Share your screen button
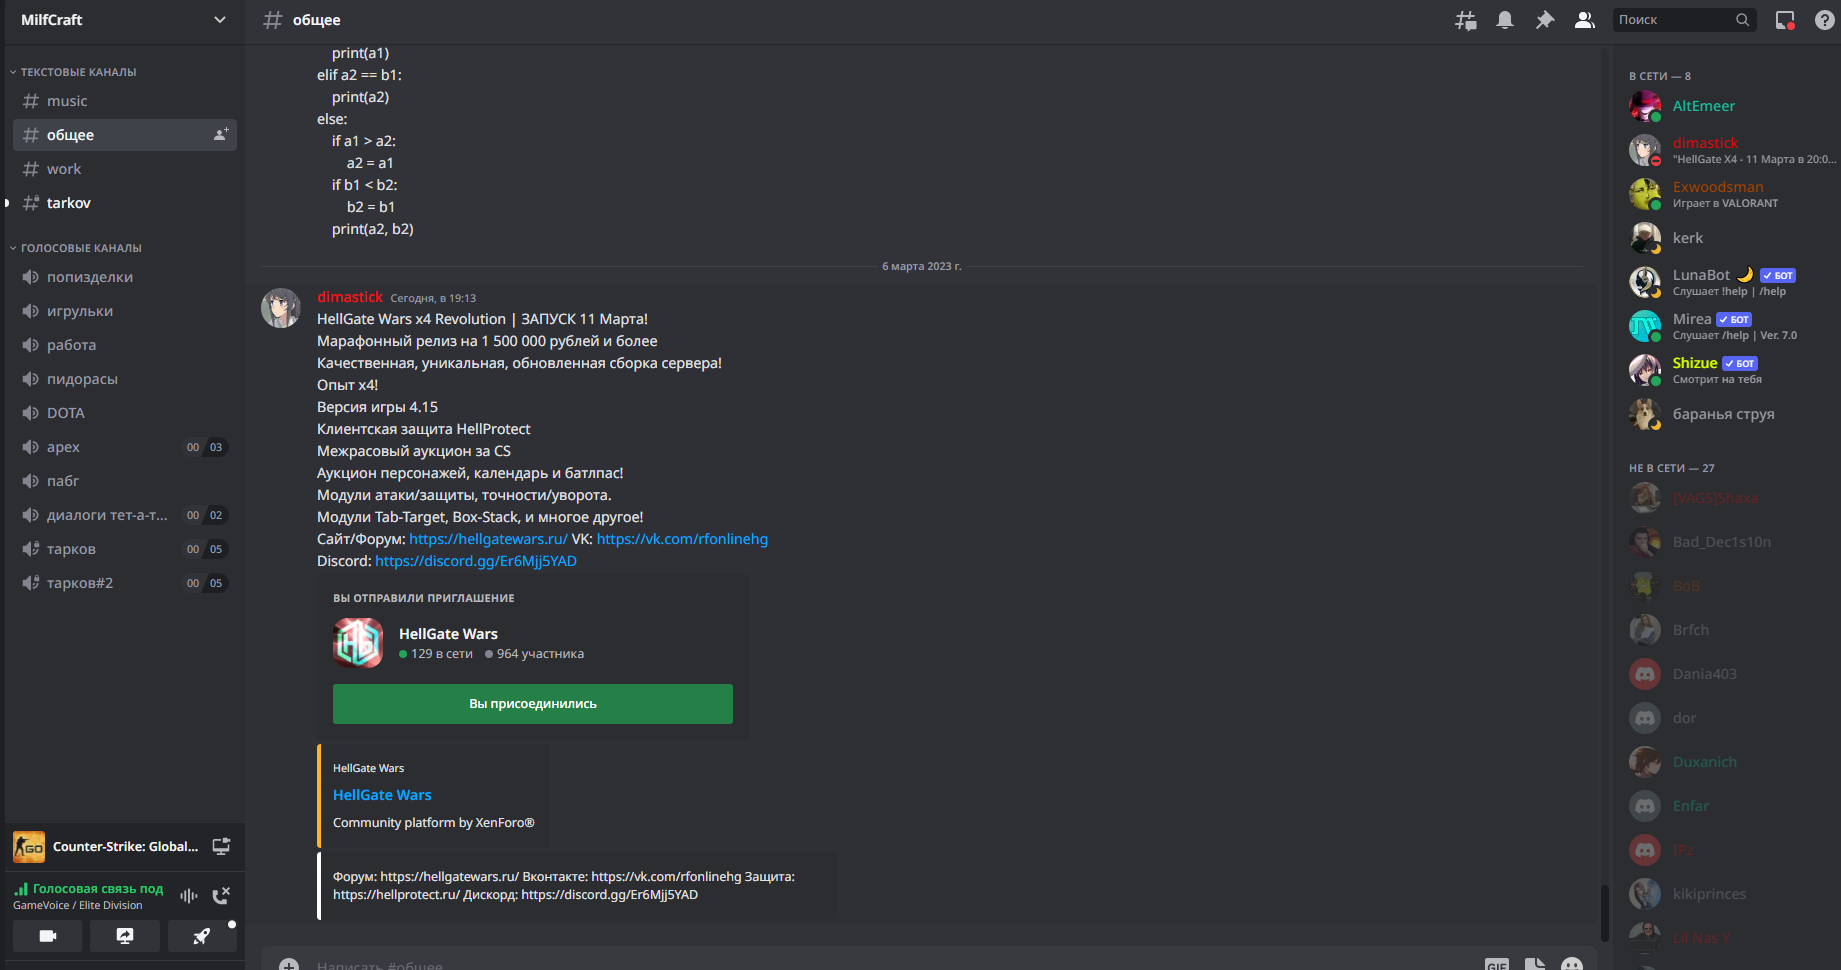This screenshot has height=970, width=1841. pyautogui.click(x=125, y=936)
